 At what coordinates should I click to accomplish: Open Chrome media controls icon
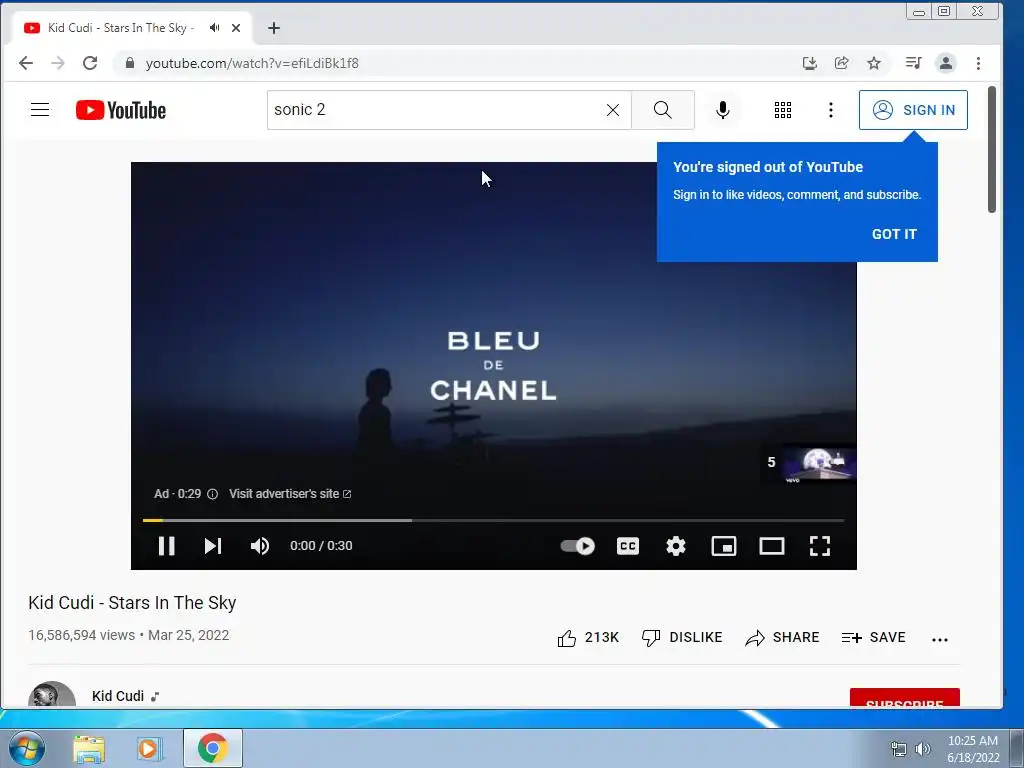[x=913, y=63]
